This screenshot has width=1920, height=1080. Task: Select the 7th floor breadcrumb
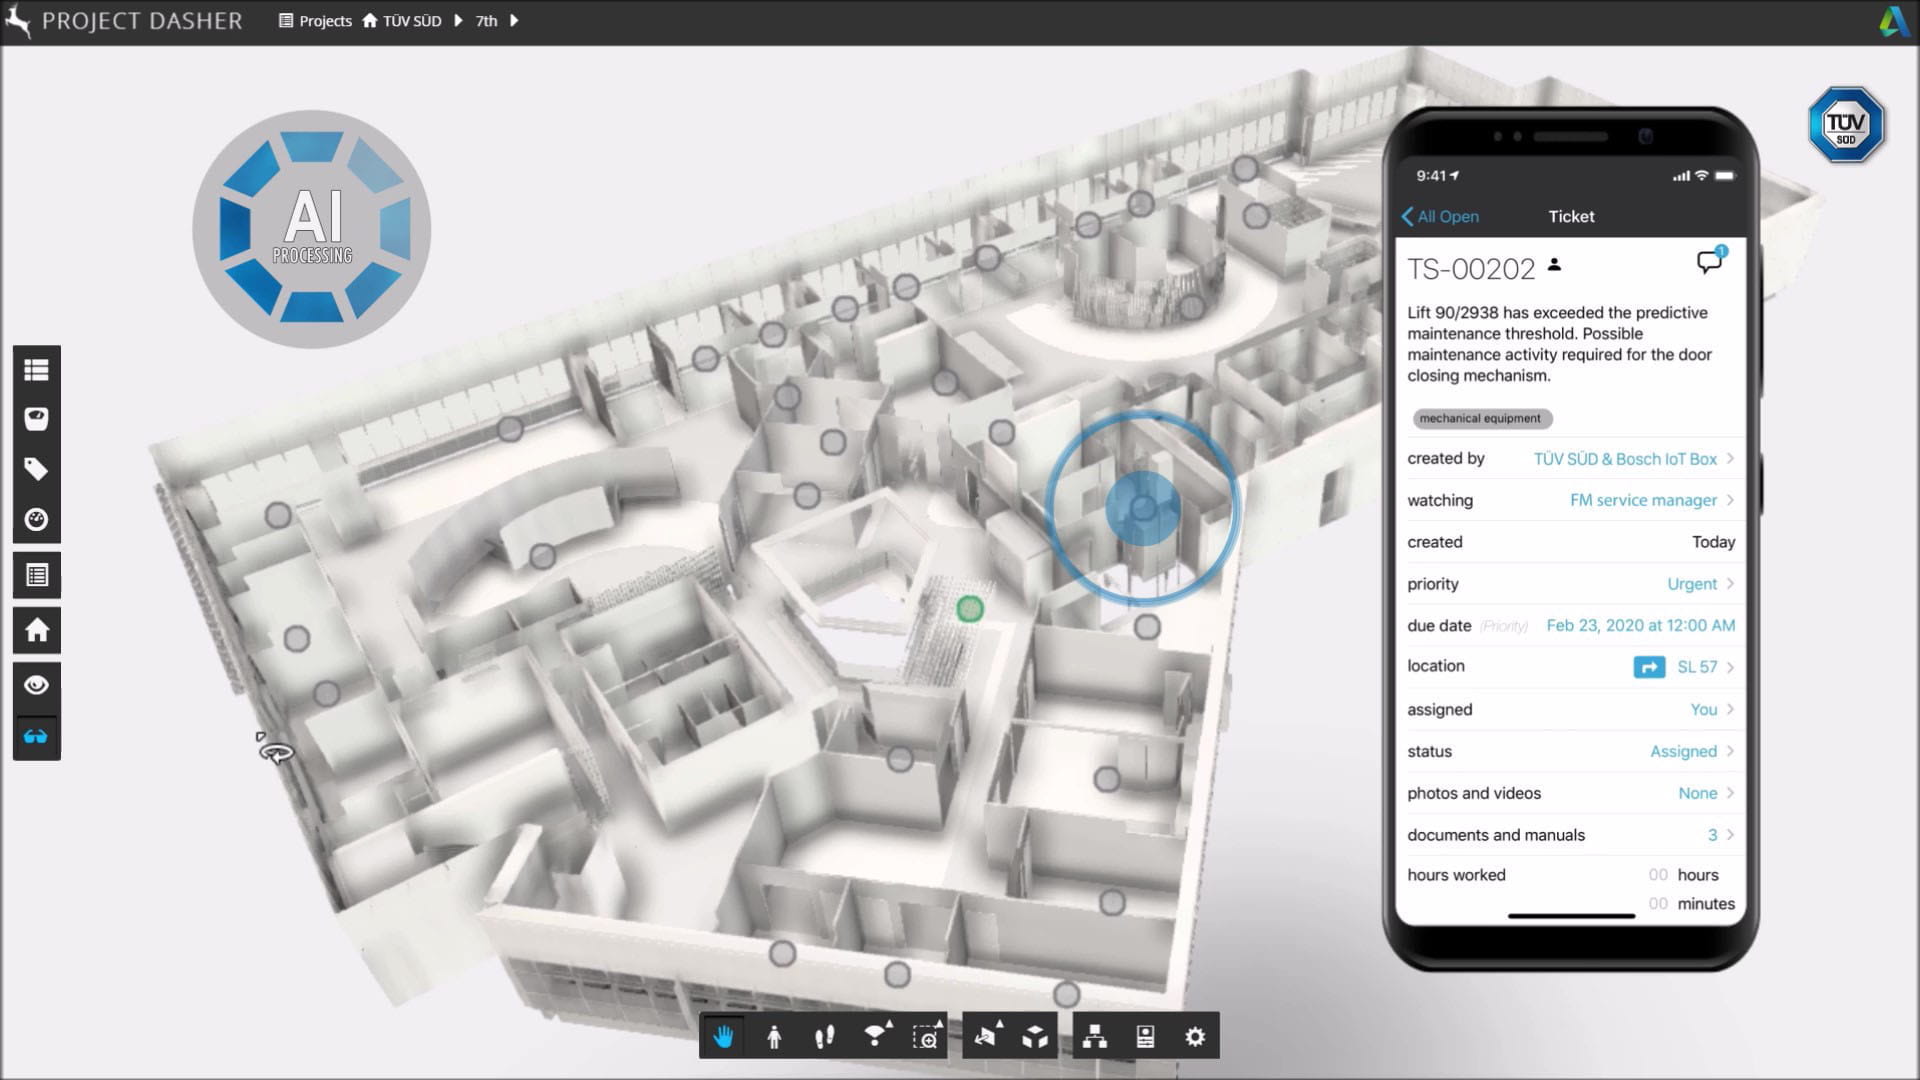pyautogui.click(x=486, y=21)
